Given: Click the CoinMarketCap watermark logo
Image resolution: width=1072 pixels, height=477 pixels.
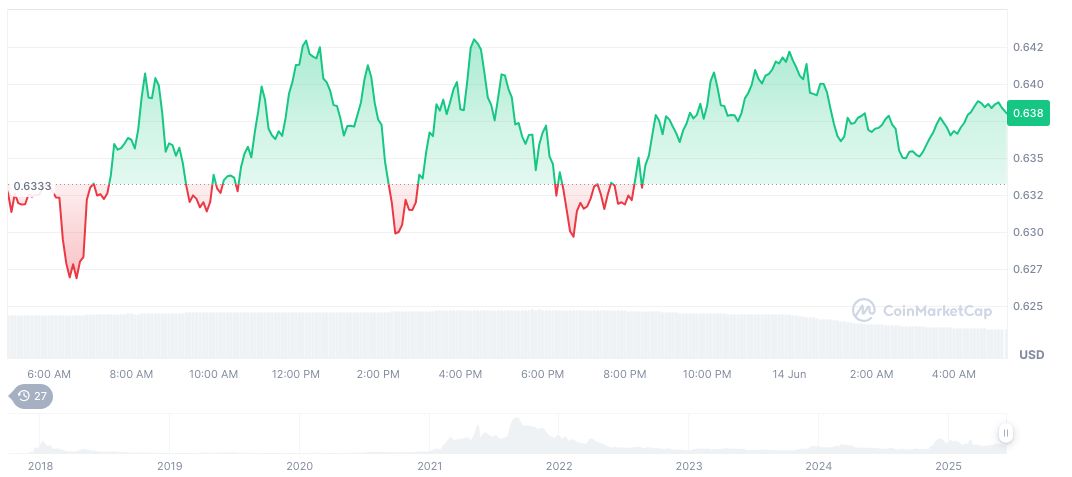Looking at the screenshot, I should pos(922,311).
